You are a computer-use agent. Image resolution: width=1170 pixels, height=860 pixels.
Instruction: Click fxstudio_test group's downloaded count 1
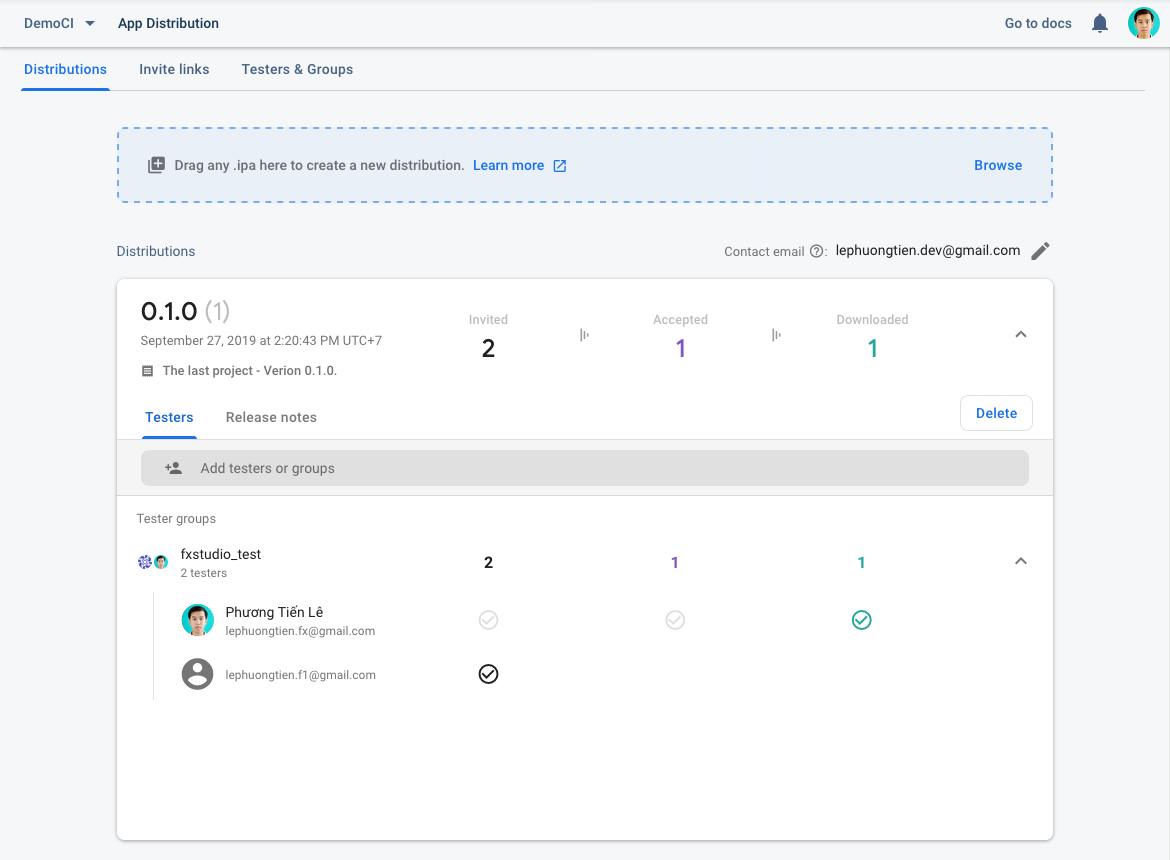[861, 562]
